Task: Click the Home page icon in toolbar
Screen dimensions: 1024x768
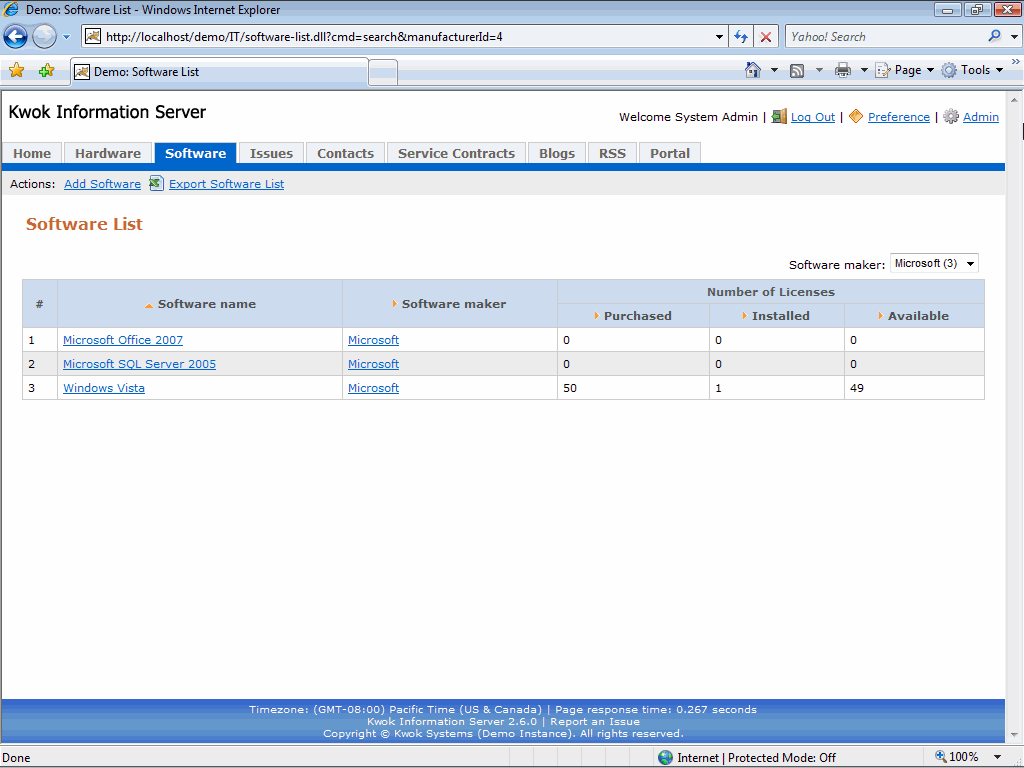Action: (x=753, y=70)
